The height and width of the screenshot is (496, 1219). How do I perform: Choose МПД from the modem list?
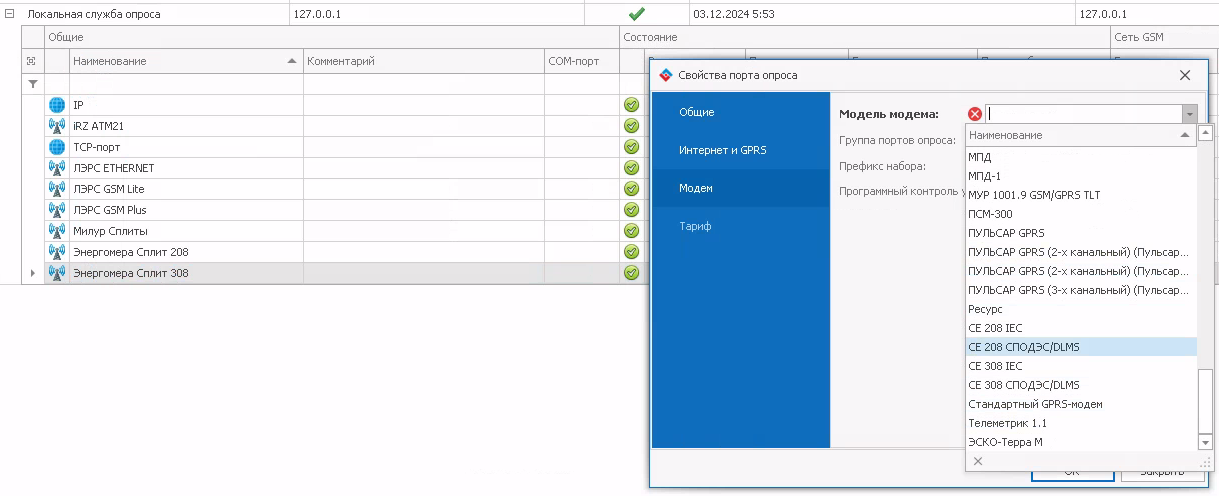pos(1081,157)
